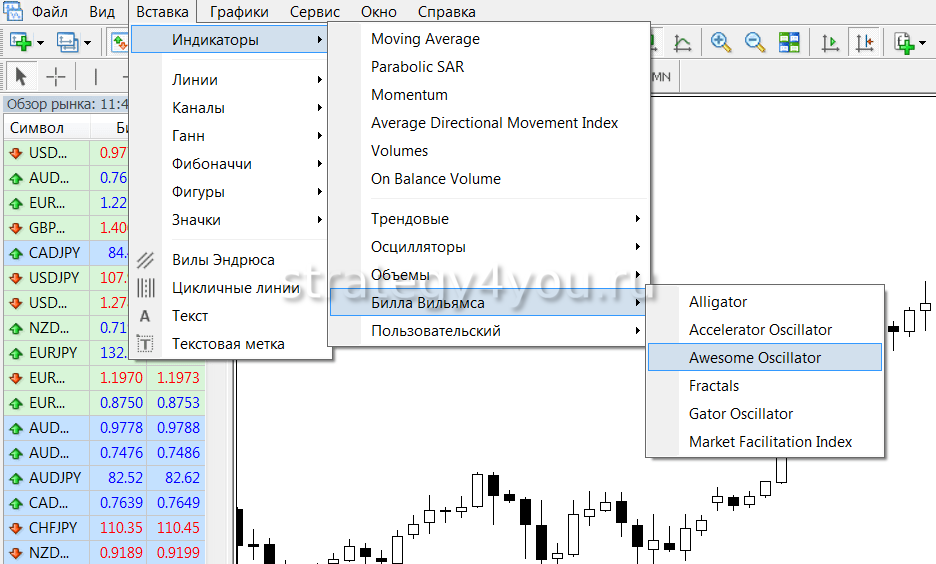This screenshot has height=564, width=936.
Task: Draw a vertical line using toolbar icon
Action: [x=96, y=76]
